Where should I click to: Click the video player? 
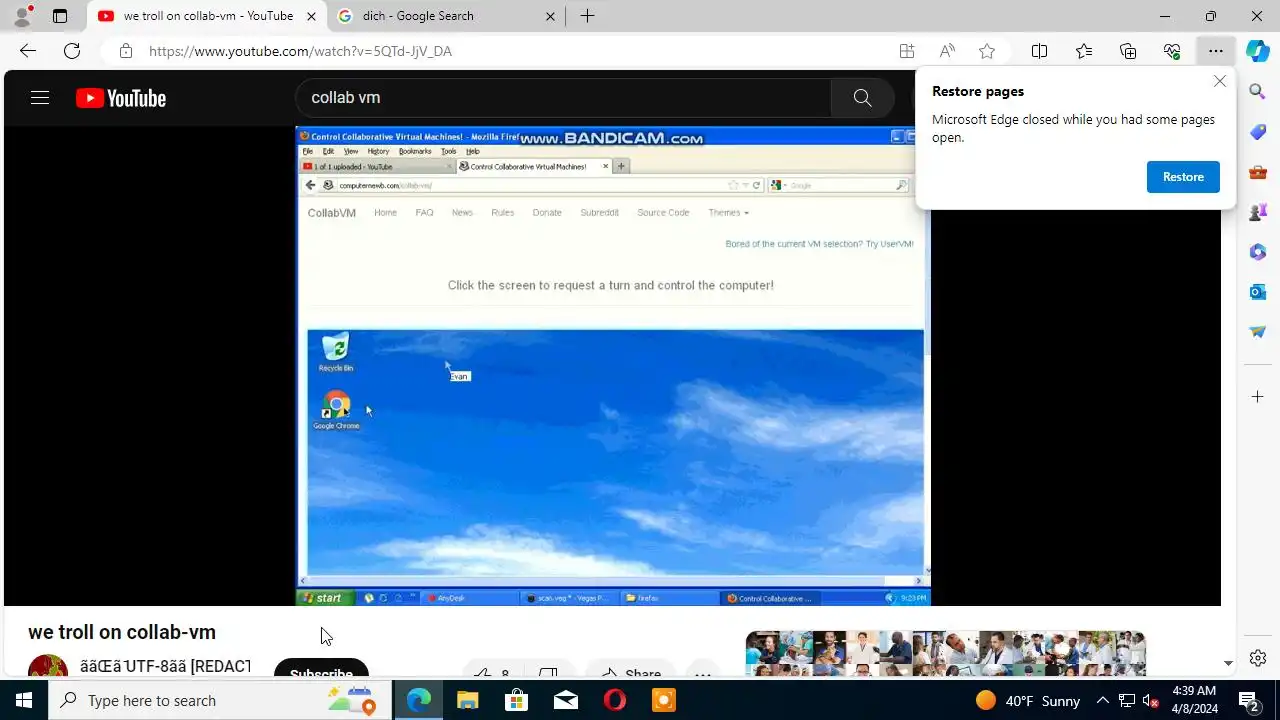click(x=613, y=366)
